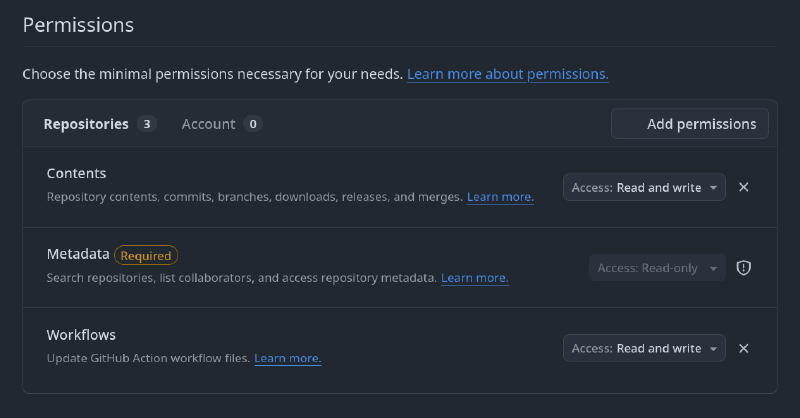This screenshot has width=800, height=418.
Task: Follow the Learn more link under Workflows
Action: pyautogui.click(x=288, y=358)
